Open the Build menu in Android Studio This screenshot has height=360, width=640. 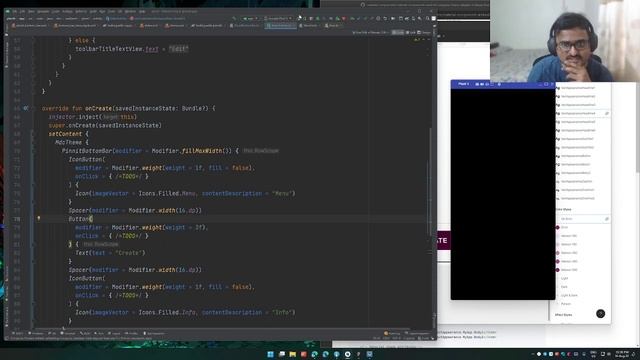(93, 11)
